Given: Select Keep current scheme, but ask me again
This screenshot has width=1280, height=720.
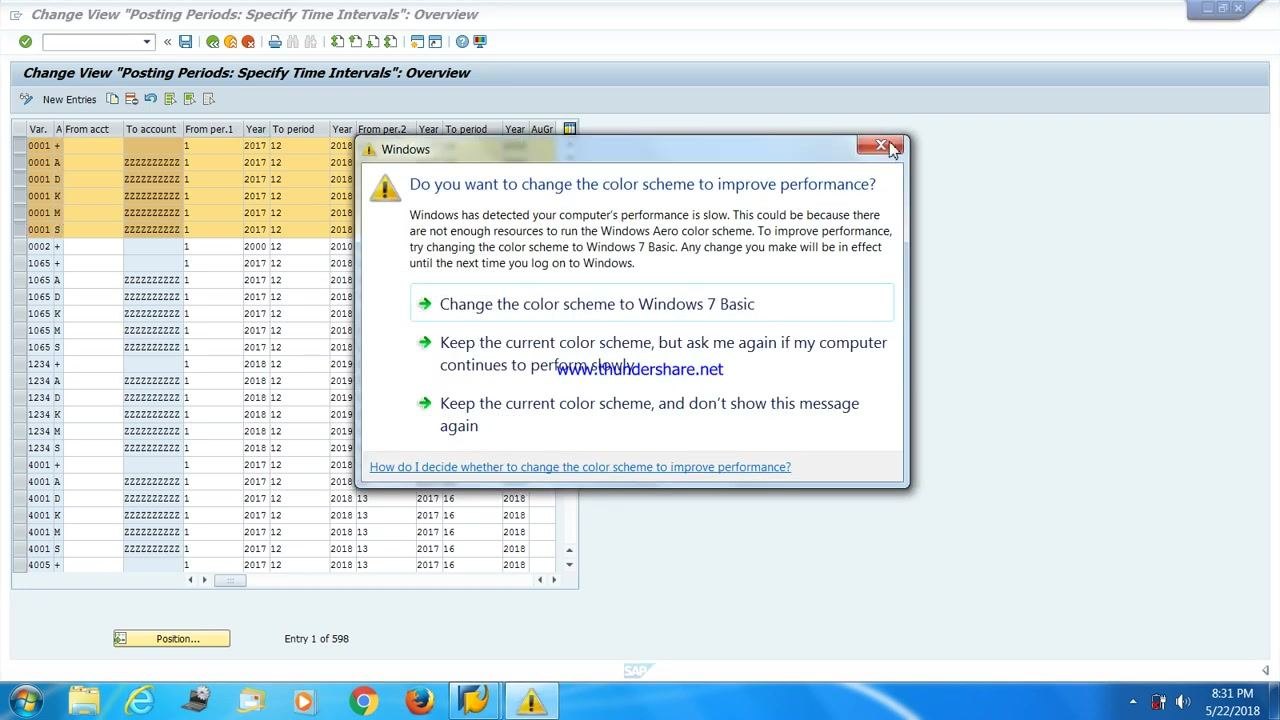Looking at the screenshot, I should coord(652,354).
